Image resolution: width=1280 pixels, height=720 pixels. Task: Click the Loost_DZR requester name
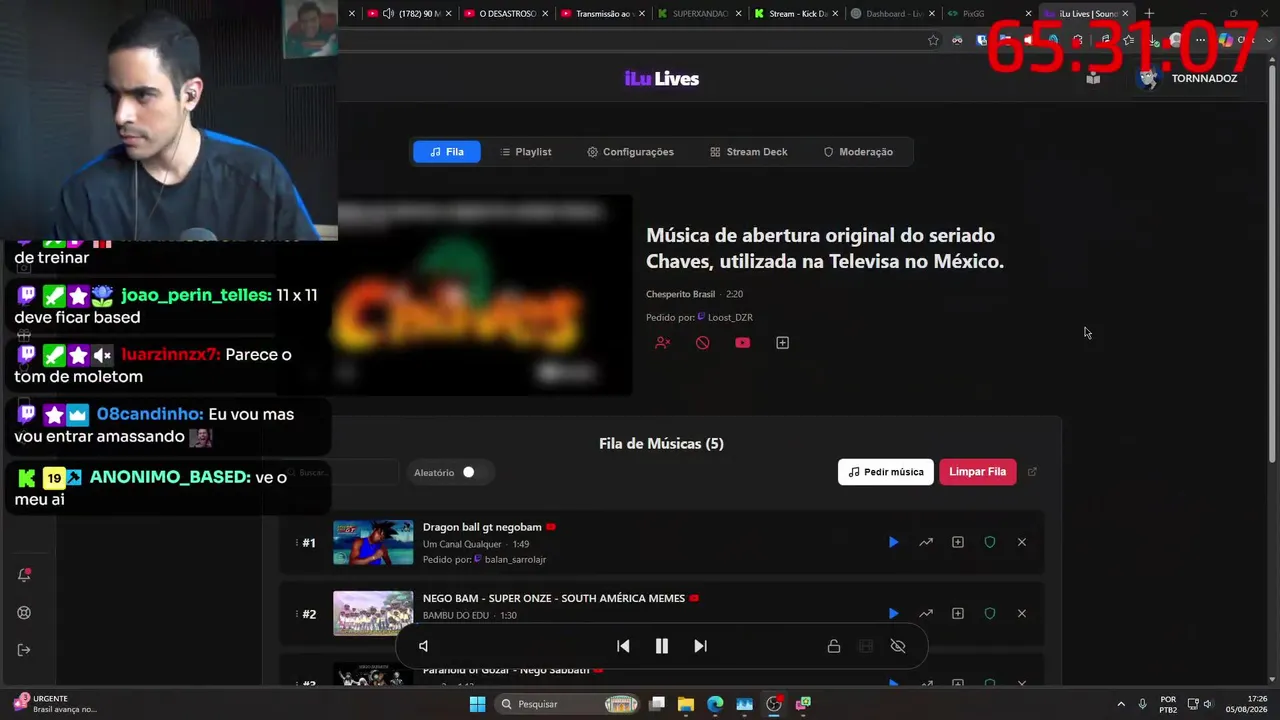click(x=730, y=317)
